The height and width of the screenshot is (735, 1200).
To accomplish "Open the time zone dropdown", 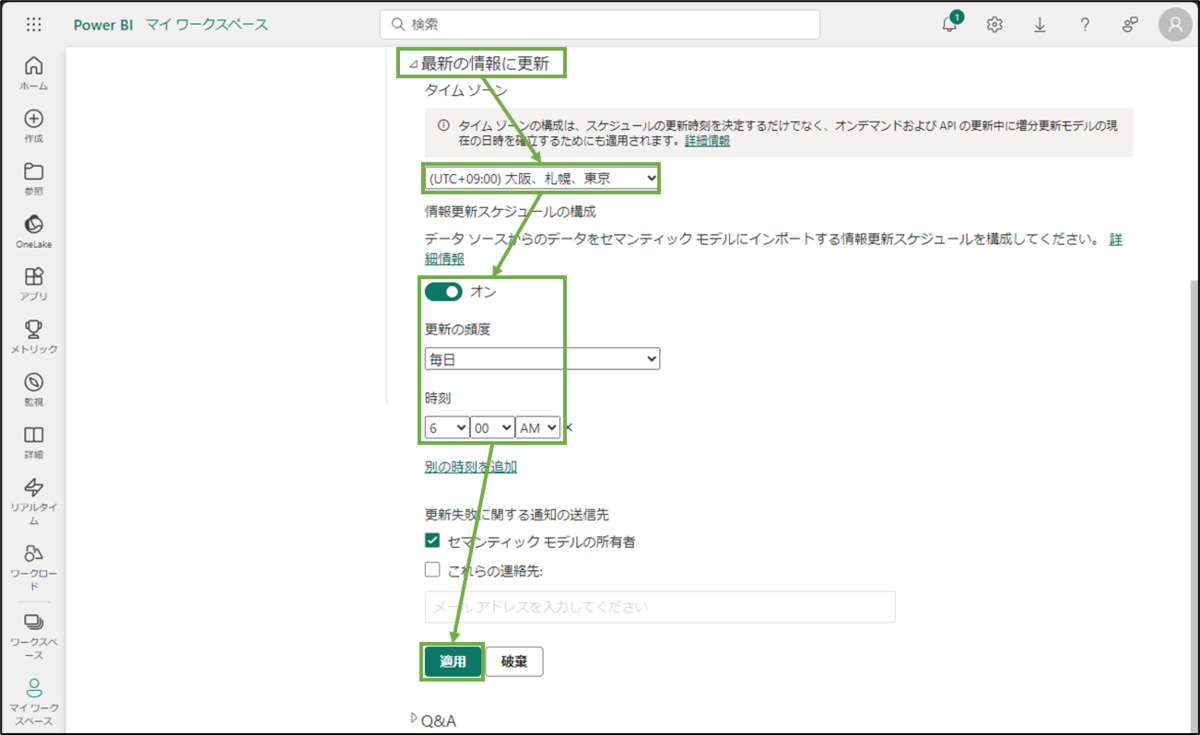I will (541, 178).
